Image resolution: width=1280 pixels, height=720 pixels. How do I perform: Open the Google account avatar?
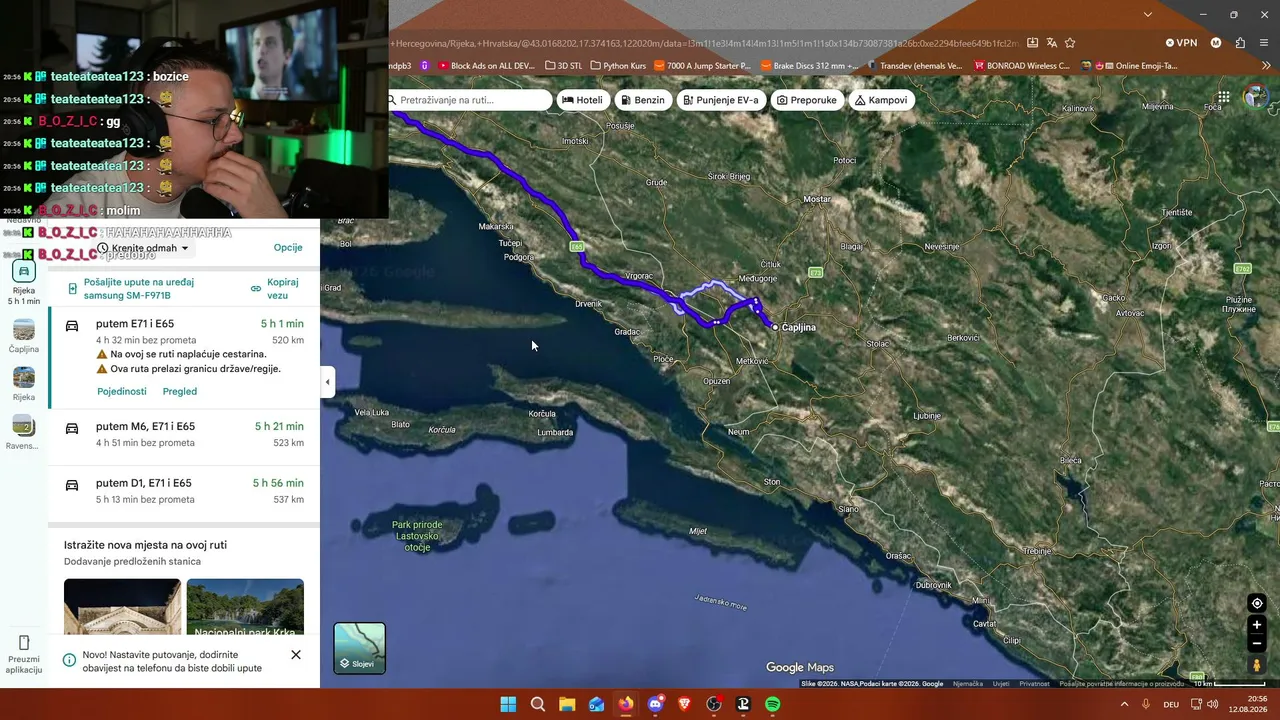click(x=1255, y=97)
